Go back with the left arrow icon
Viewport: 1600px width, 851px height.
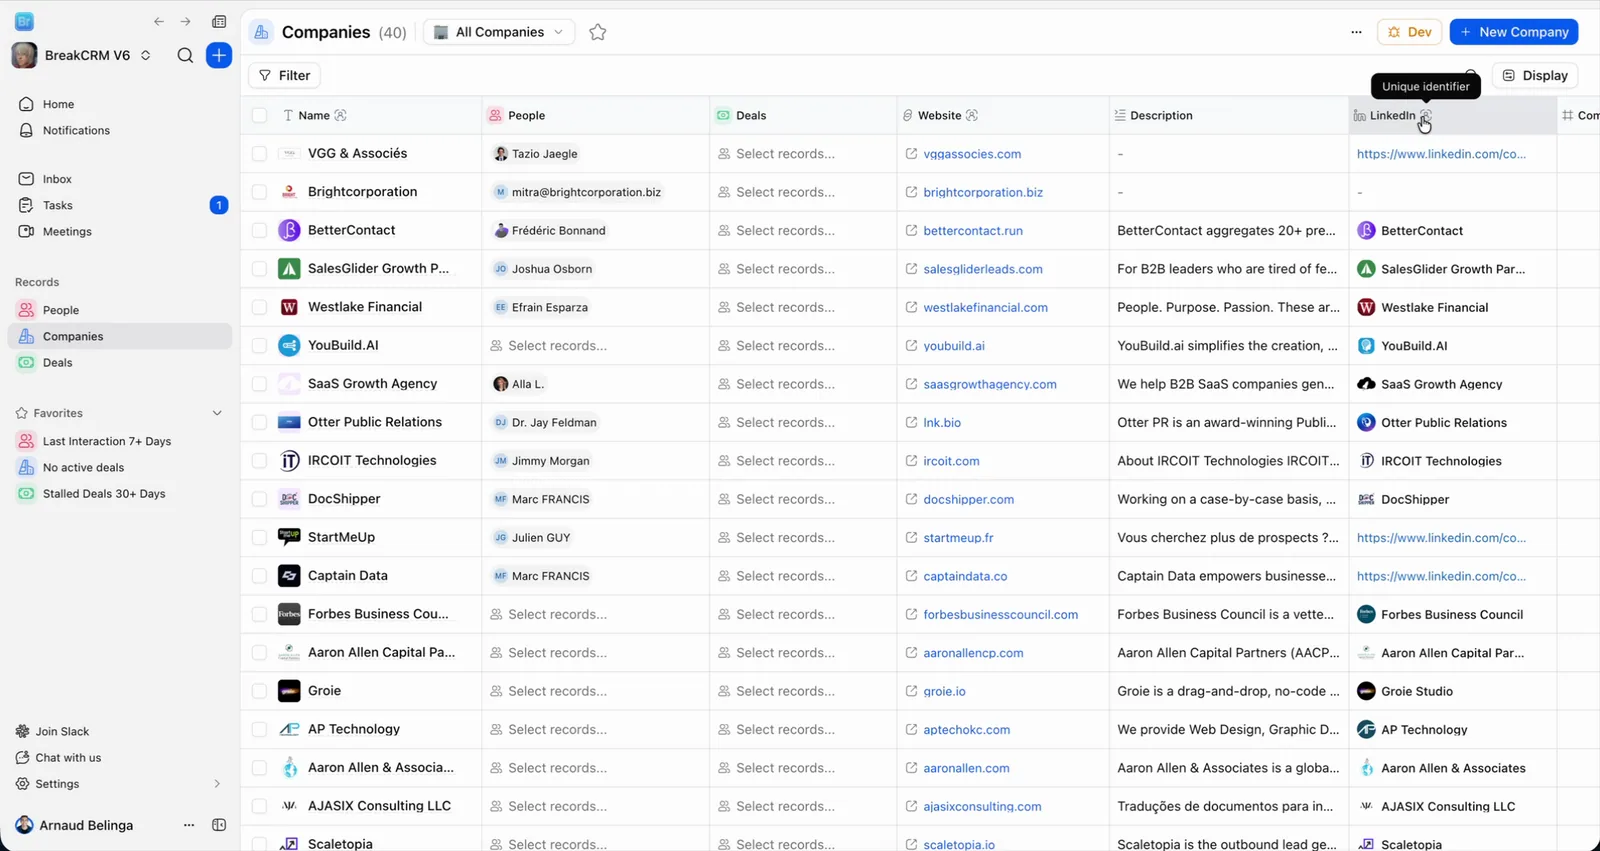coord(159,21)
